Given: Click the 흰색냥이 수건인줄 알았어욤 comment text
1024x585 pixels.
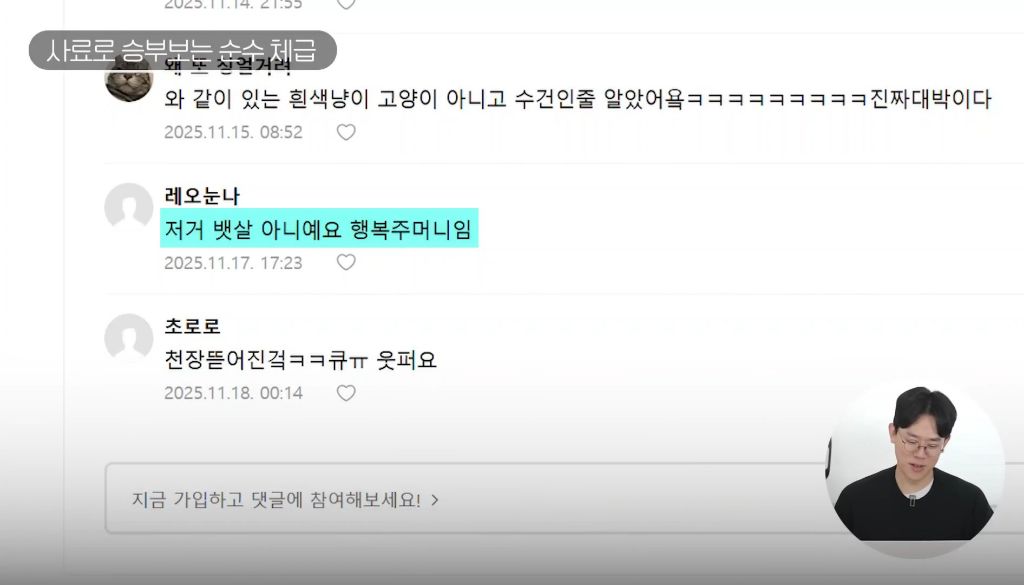Looking at the screenshot, I should tap(577, 99).
